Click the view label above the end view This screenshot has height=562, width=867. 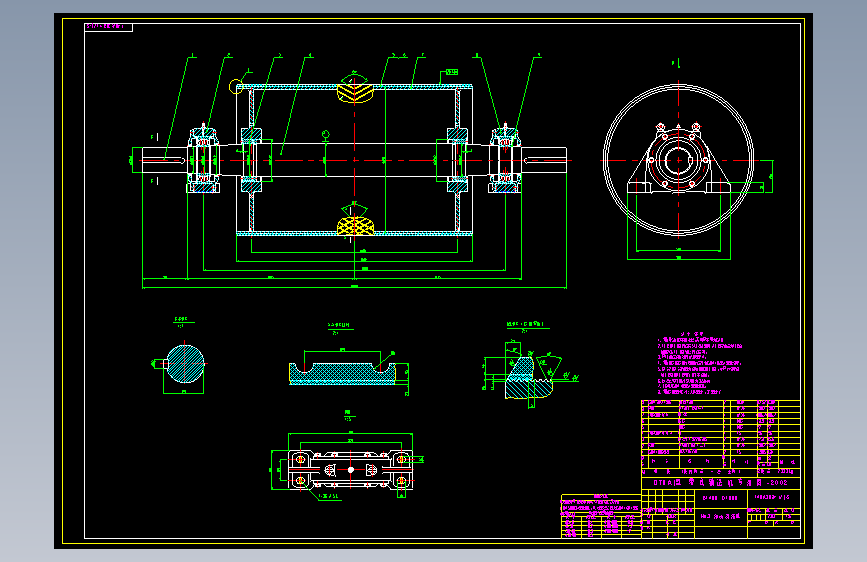[676, 64]
